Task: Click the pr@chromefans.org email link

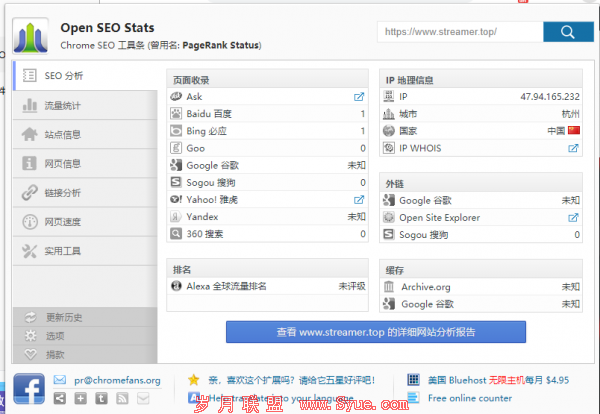Action: coord(117,380)
